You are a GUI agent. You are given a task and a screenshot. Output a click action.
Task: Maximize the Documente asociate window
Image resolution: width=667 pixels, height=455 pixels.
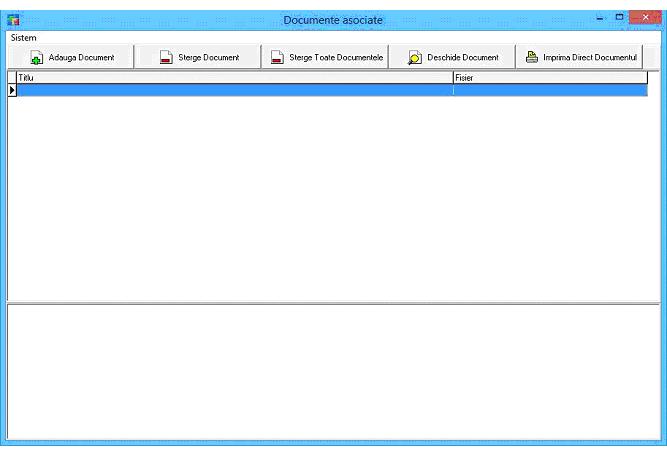coord(619,18)
